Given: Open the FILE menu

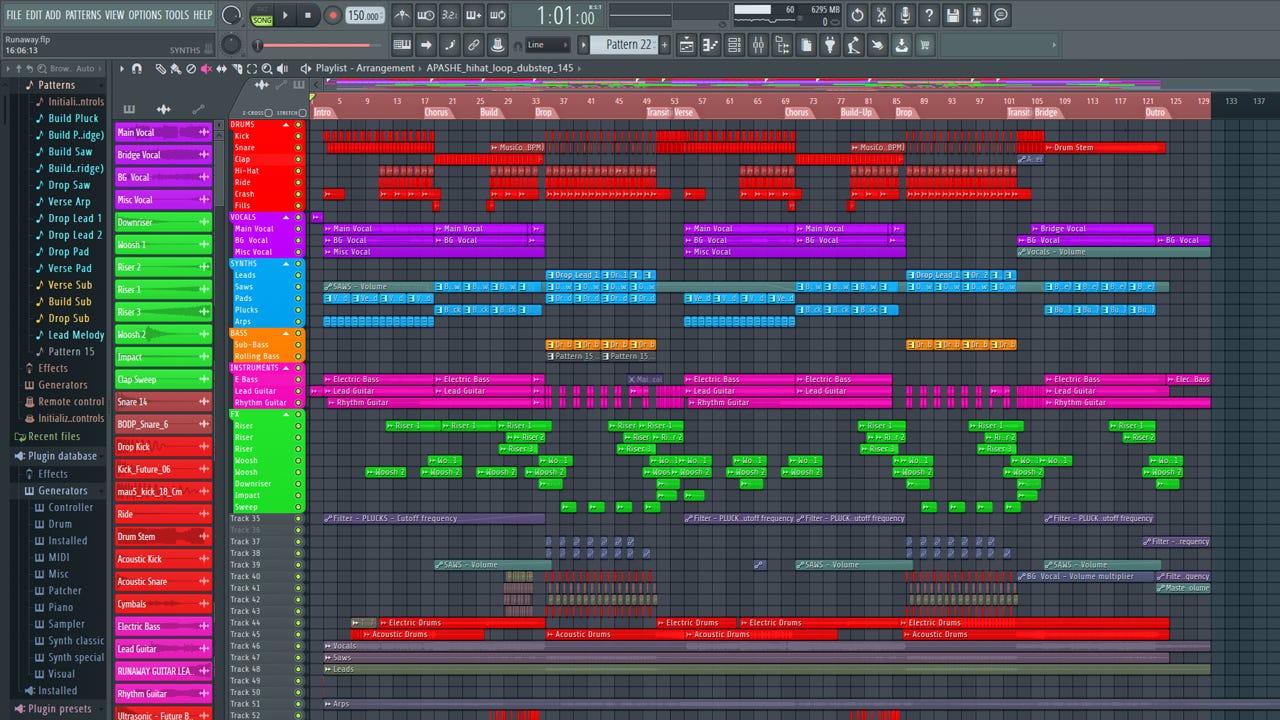Looking at the screenshot, I should pyautogui.click(x=14, y=15).
